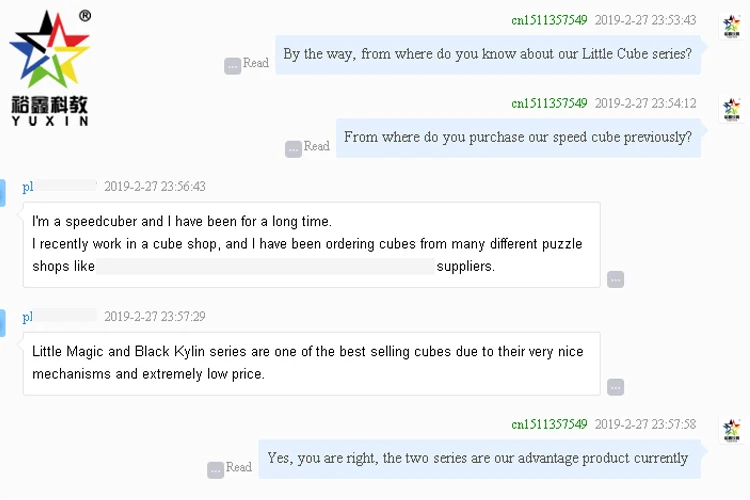Open ellipsis icon next to speed cube purchase message
This screenshot has width=750, height=500.
(x=293, y=149)
